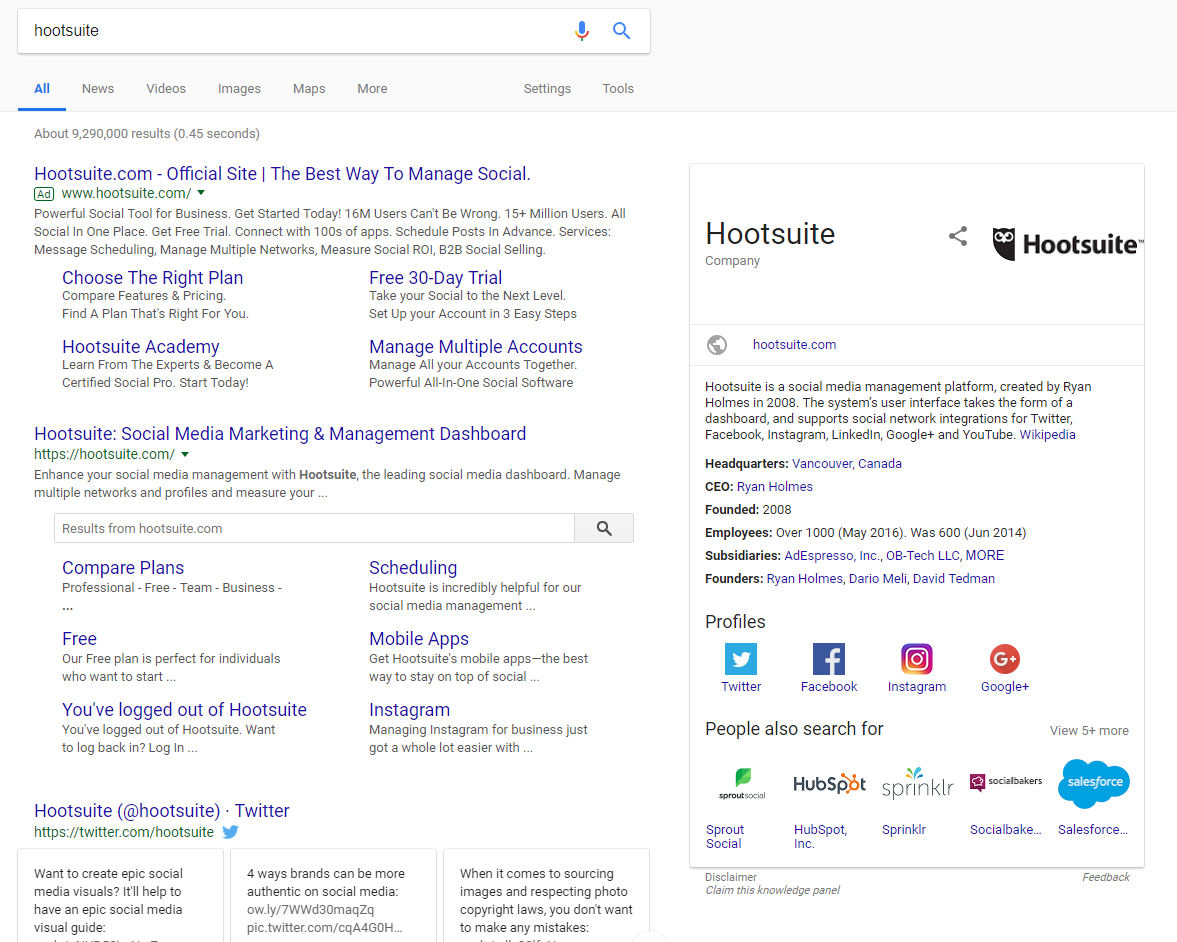Share the Hootsuite knowledge panel
This screenshot has height=942, width=1177.
coord(958,236)
